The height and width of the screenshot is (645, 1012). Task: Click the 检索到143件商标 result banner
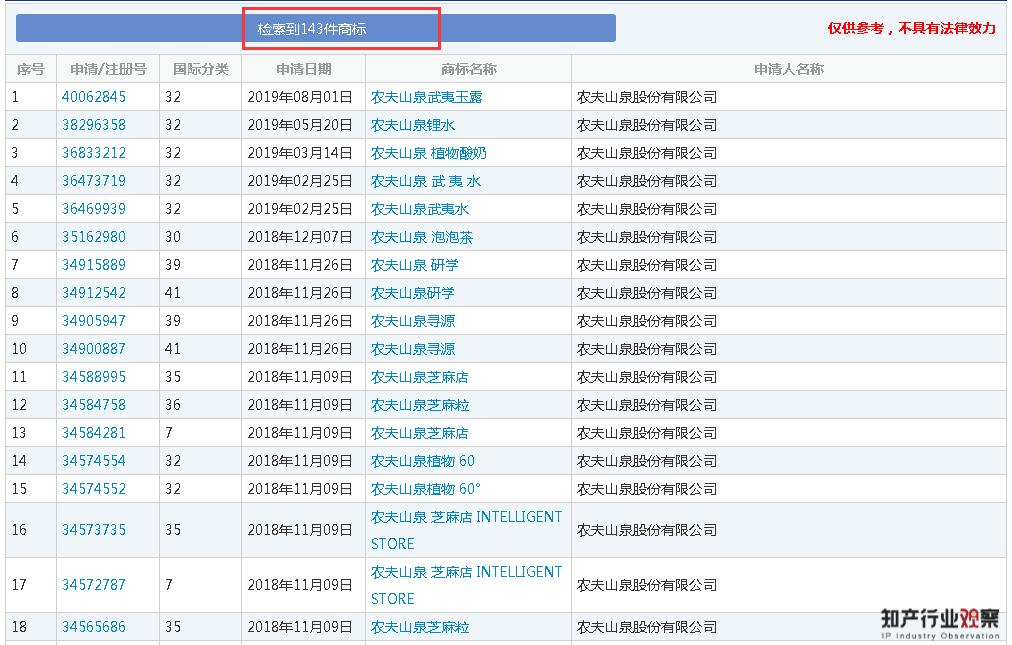coord(316,28)
